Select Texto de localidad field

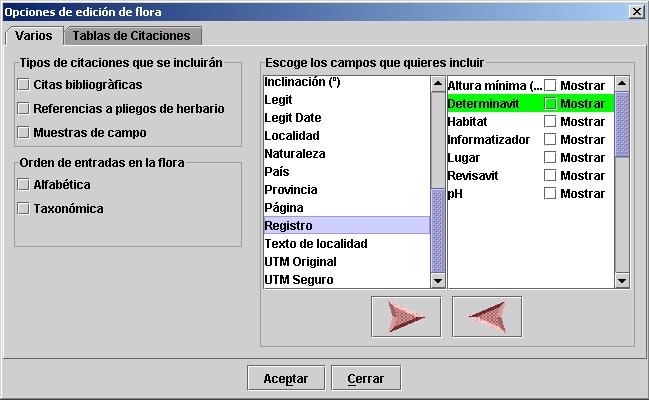click(347, 243)
